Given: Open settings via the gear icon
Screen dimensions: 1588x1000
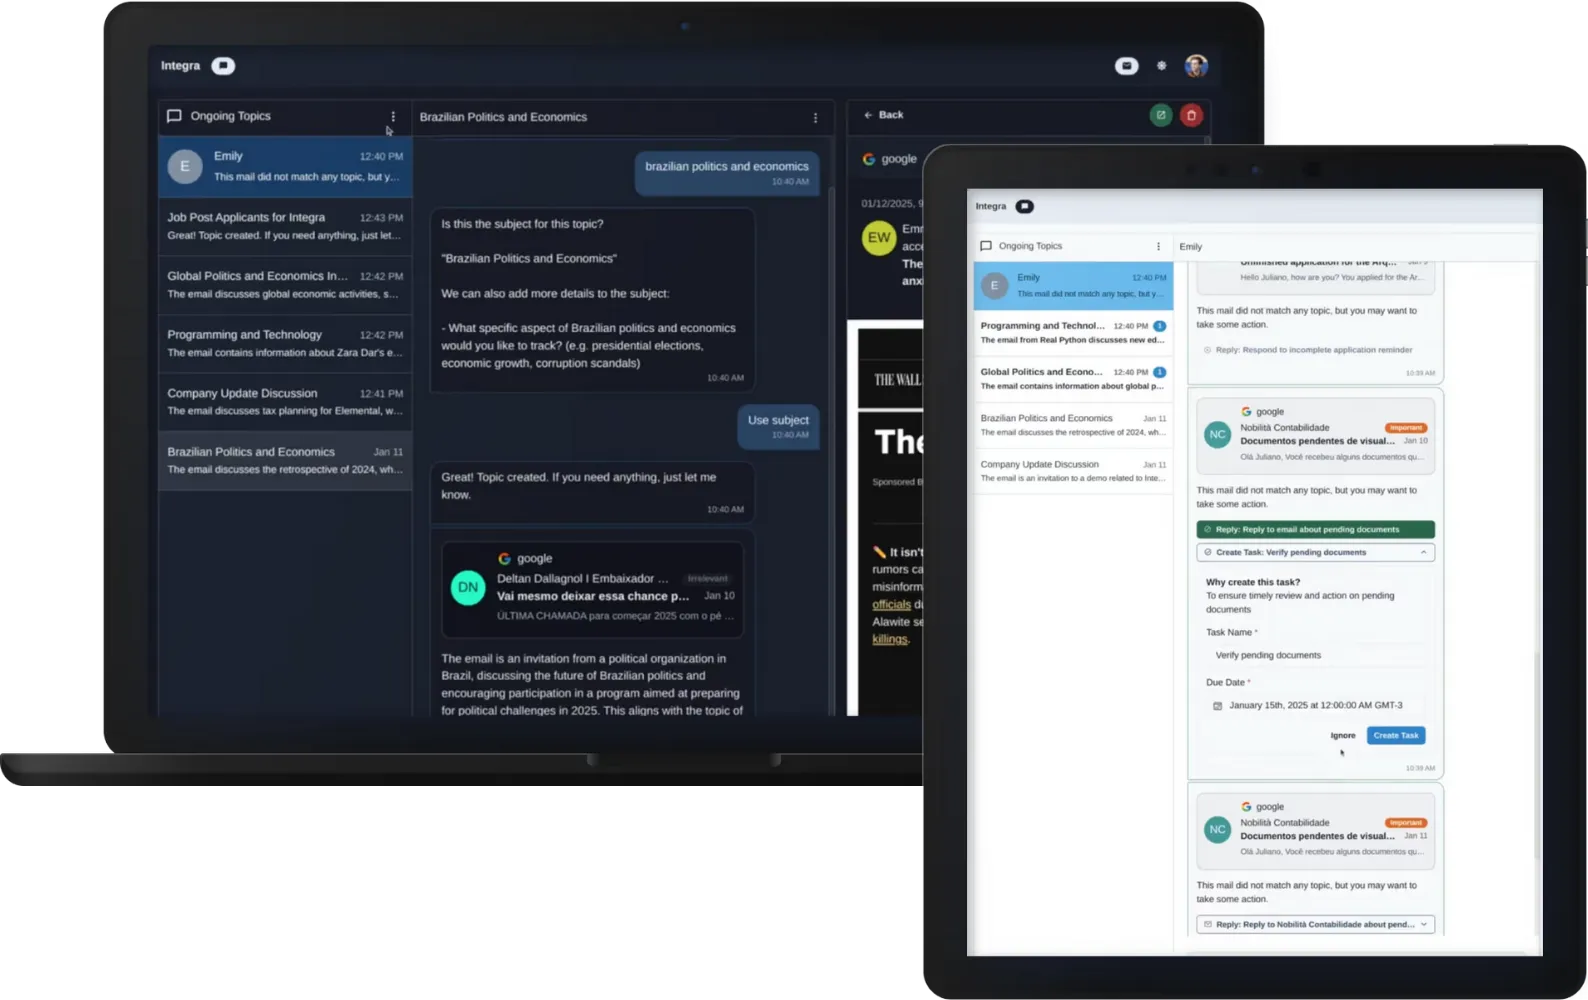Looking at the screenshot, I should (1161, 66).
